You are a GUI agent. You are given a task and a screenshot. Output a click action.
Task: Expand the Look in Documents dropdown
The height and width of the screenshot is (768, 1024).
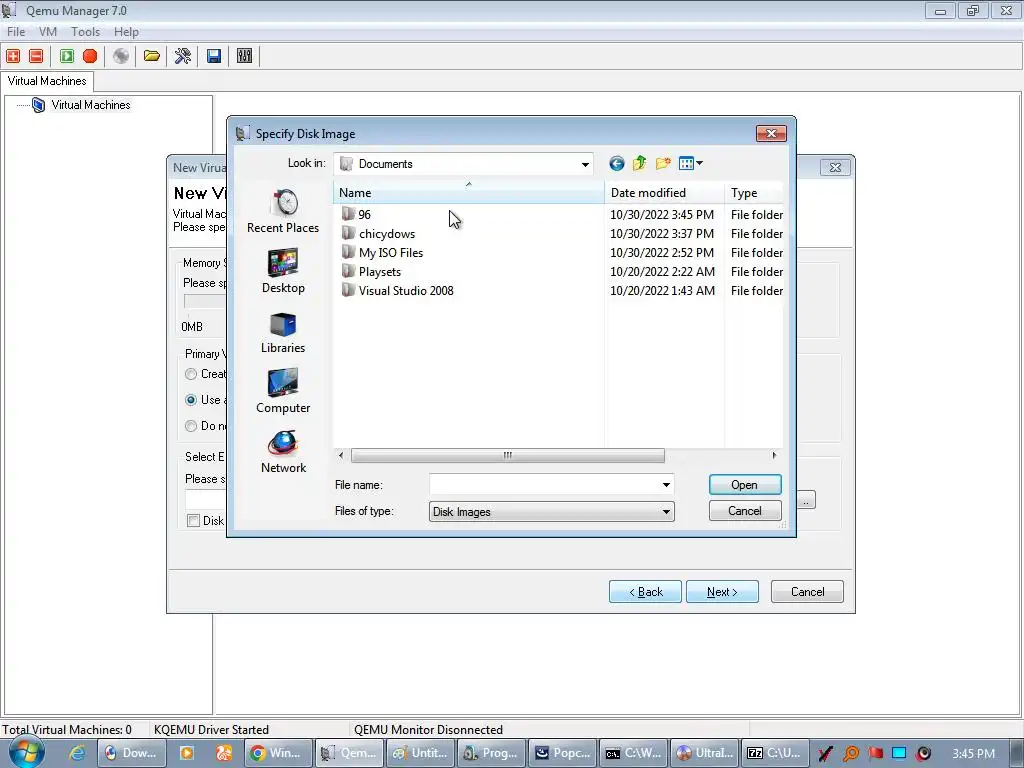(585, 164)
